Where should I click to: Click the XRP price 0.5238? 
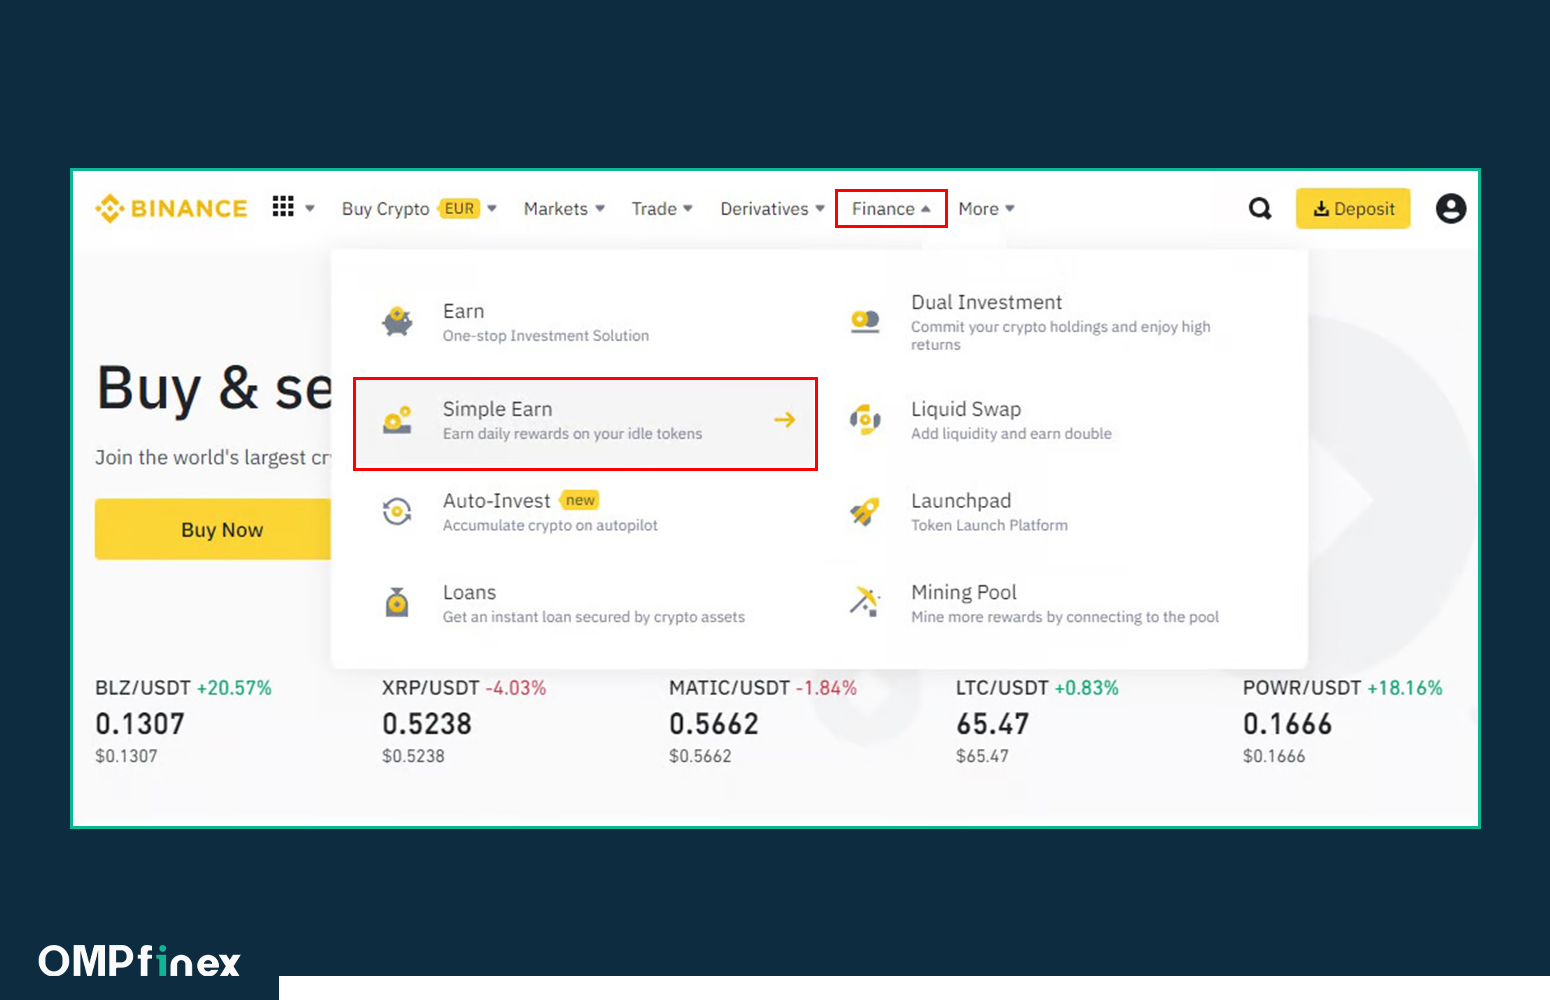click(x=427, y=724)
